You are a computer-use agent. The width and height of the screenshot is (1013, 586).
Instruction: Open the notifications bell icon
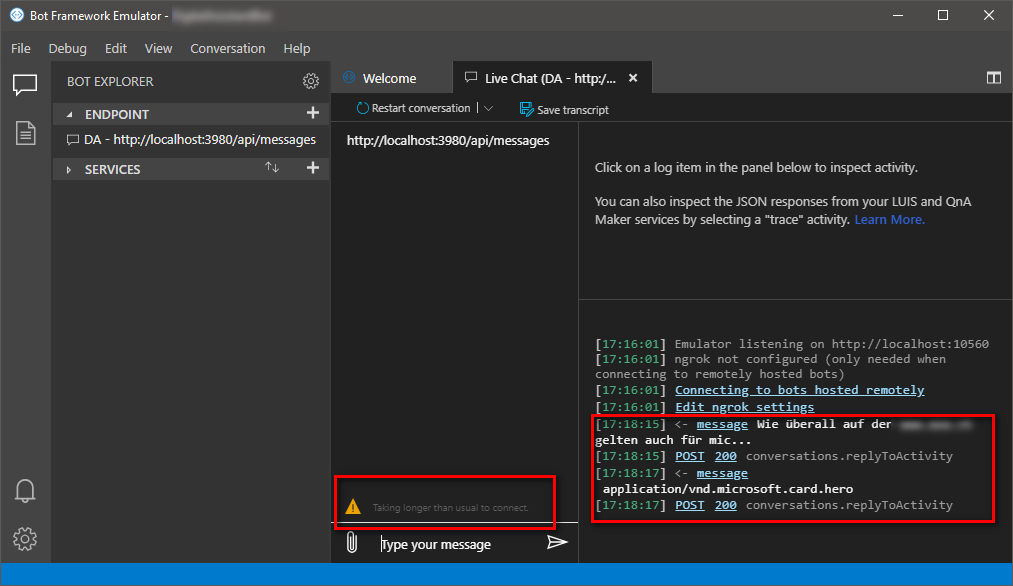tap(25, 491)
